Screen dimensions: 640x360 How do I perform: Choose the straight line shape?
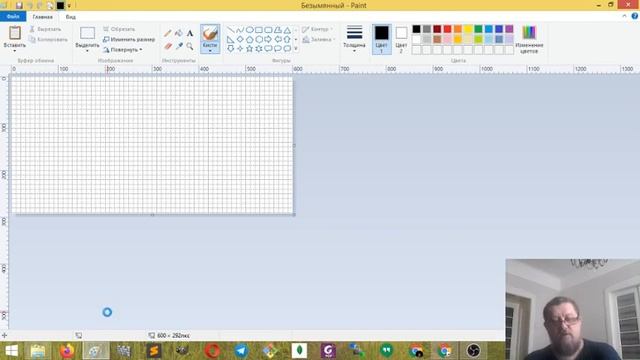(231, 30)
